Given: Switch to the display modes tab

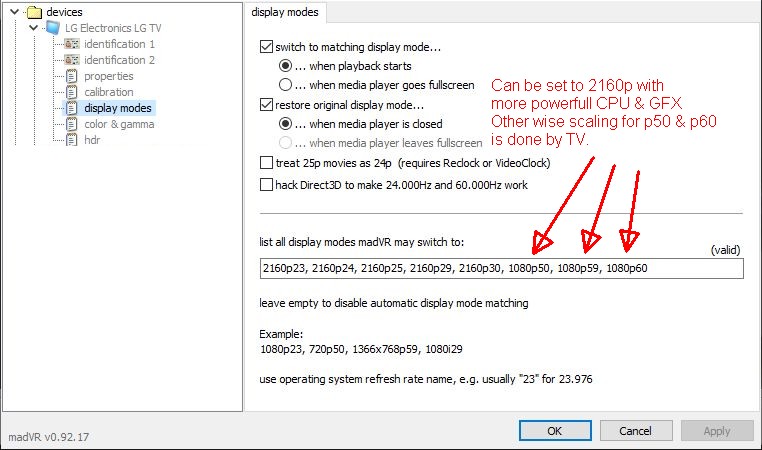Looking at the screenshot, I should [285, 12].
